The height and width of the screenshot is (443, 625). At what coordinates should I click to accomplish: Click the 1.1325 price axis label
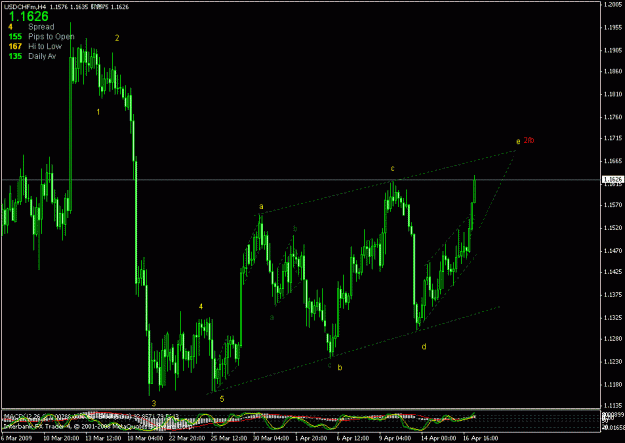[613, 318]
